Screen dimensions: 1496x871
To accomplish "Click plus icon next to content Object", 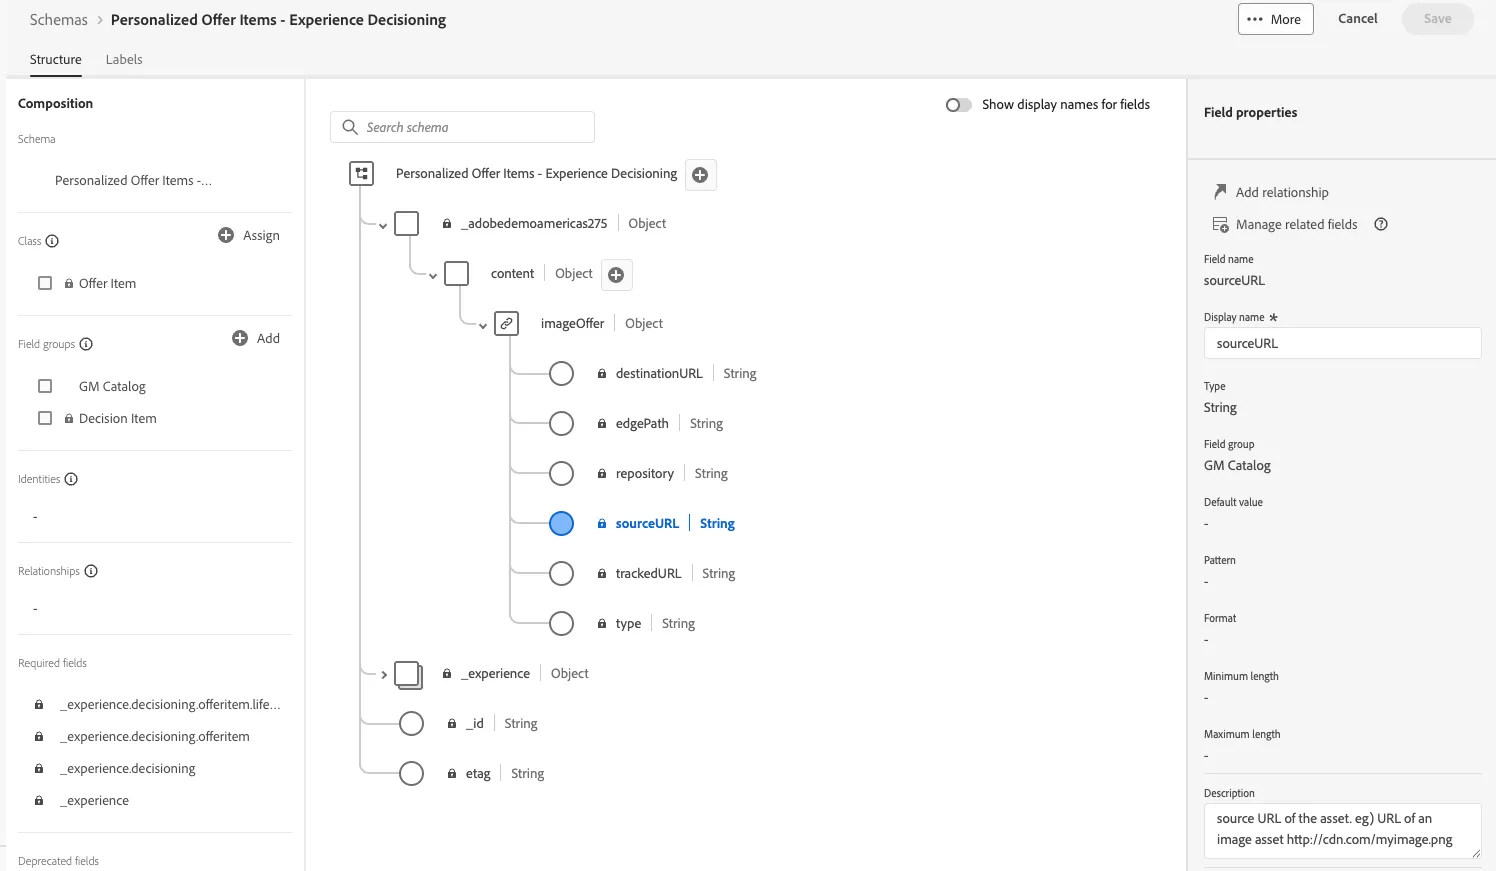I will pos(616,275).
